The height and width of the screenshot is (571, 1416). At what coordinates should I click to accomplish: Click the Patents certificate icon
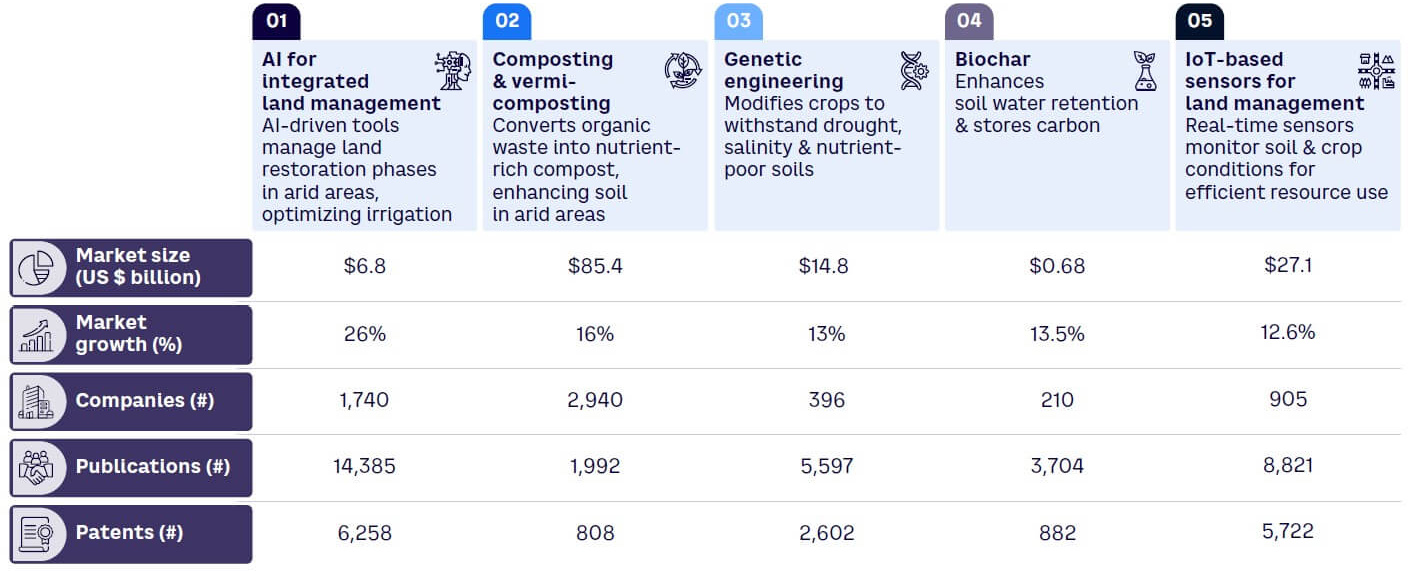tap(37, 533)
